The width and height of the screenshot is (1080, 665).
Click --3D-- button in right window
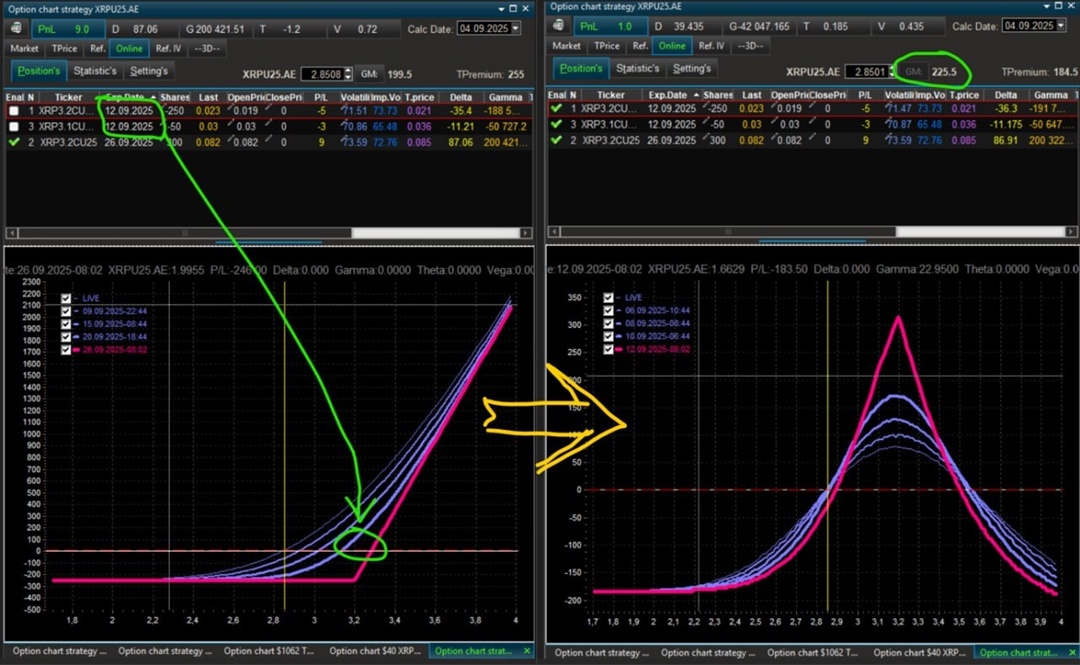pyautogui.click(x=750, y=45)
